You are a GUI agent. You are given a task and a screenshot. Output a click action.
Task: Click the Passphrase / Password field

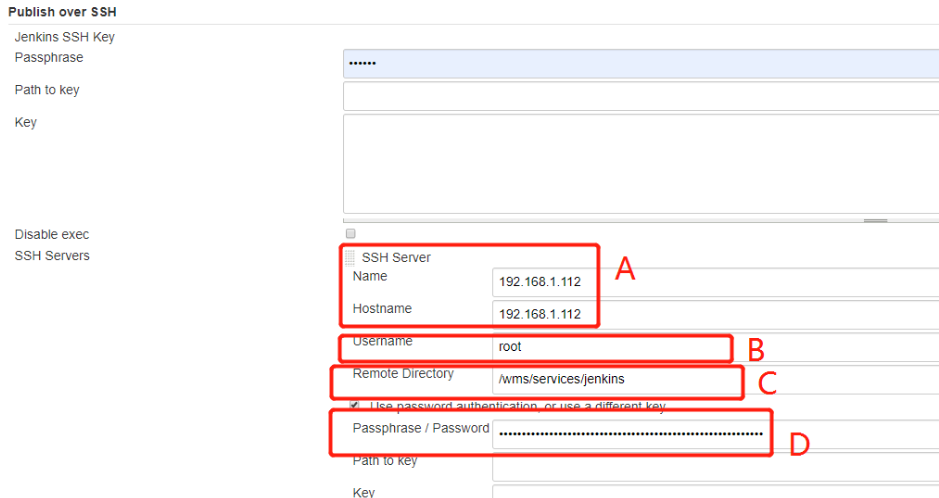(x=716, y=434)
